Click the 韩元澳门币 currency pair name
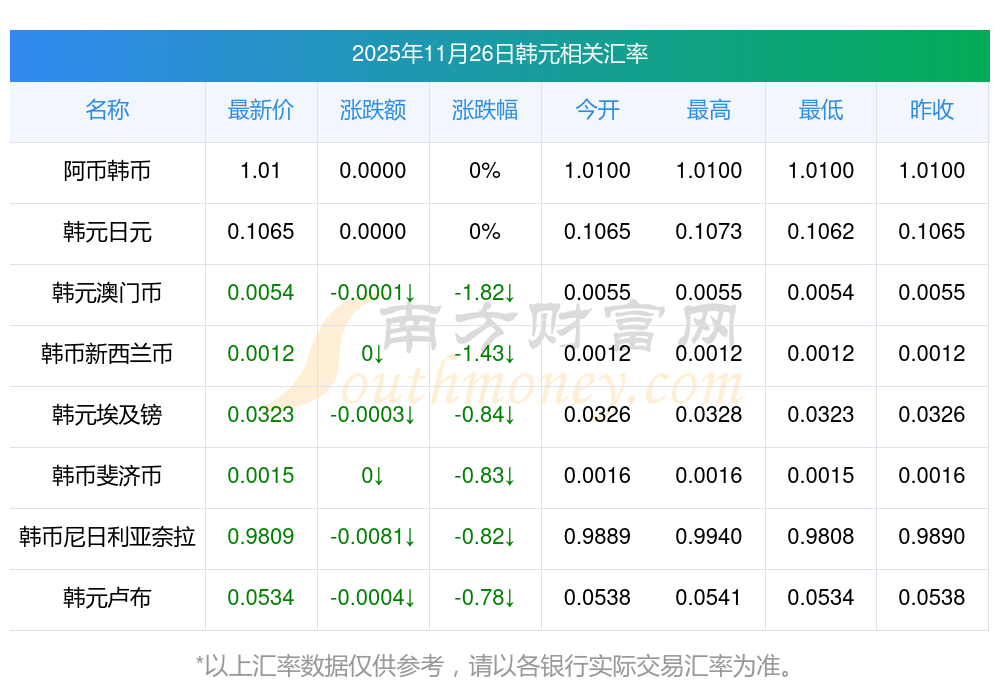Image resolution: width=1000 pixels, height=697 pixels. coord(107,293)
